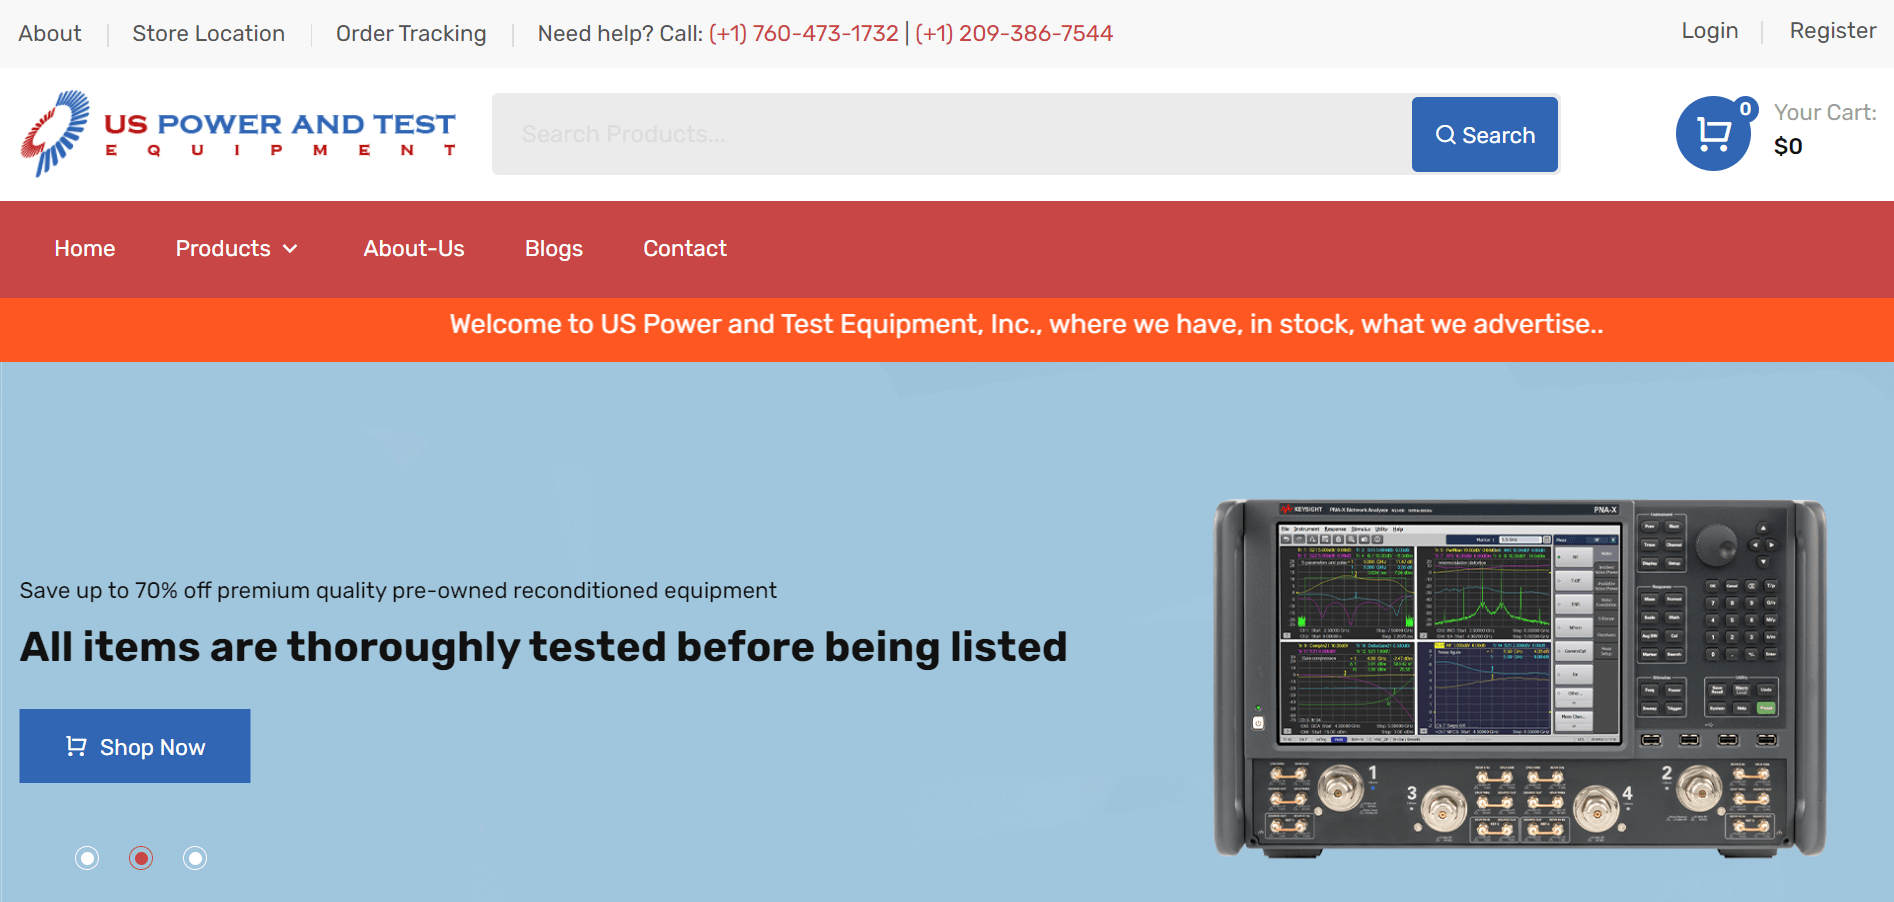Click the cart icon inside Shop Now button
The height and width of the screenshot is (902, 1894).
tap(76, 746)
